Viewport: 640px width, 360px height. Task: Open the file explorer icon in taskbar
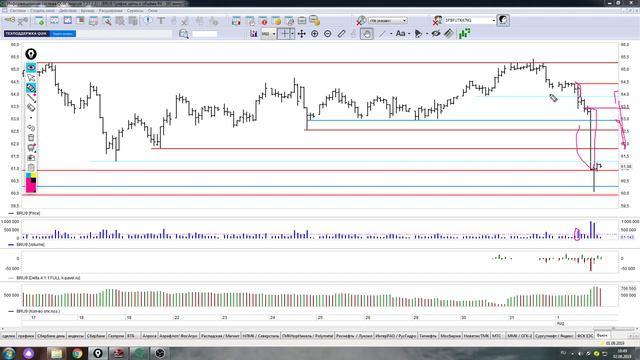point(56,353)
